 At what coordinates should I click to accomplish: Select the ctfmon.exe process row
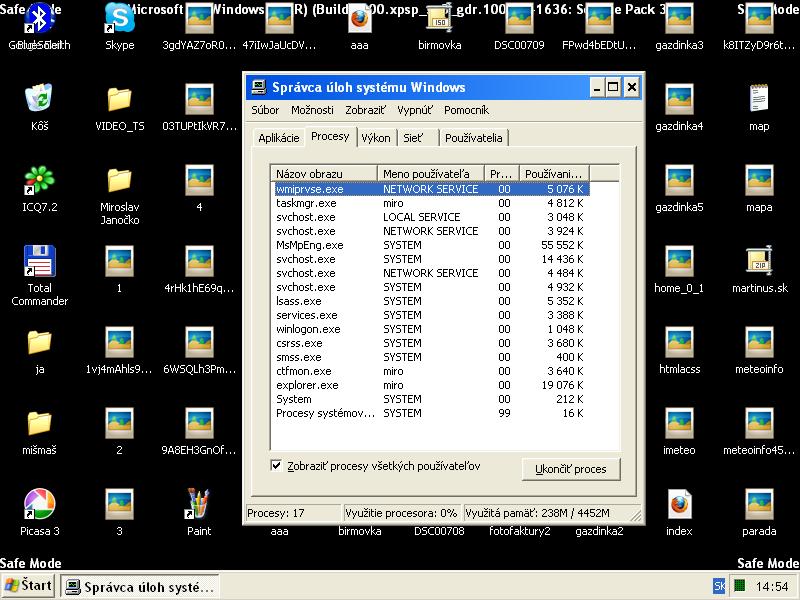431,371
